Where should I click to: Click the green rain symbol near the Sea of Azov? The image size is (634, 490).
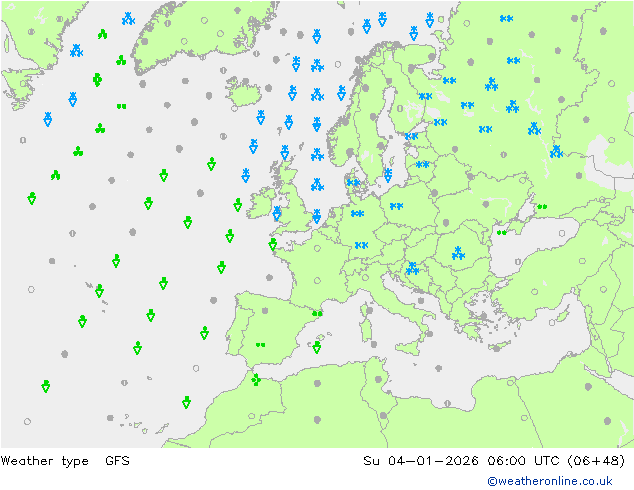(542, 207)
